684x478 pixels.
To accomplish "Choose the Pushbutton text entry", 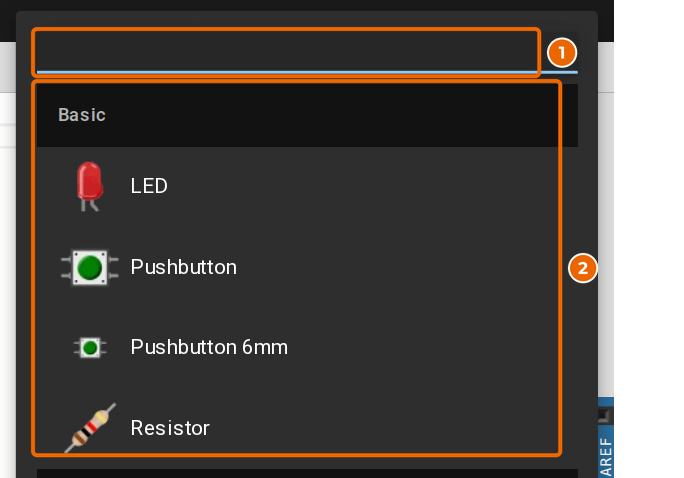I will (184, 267).
